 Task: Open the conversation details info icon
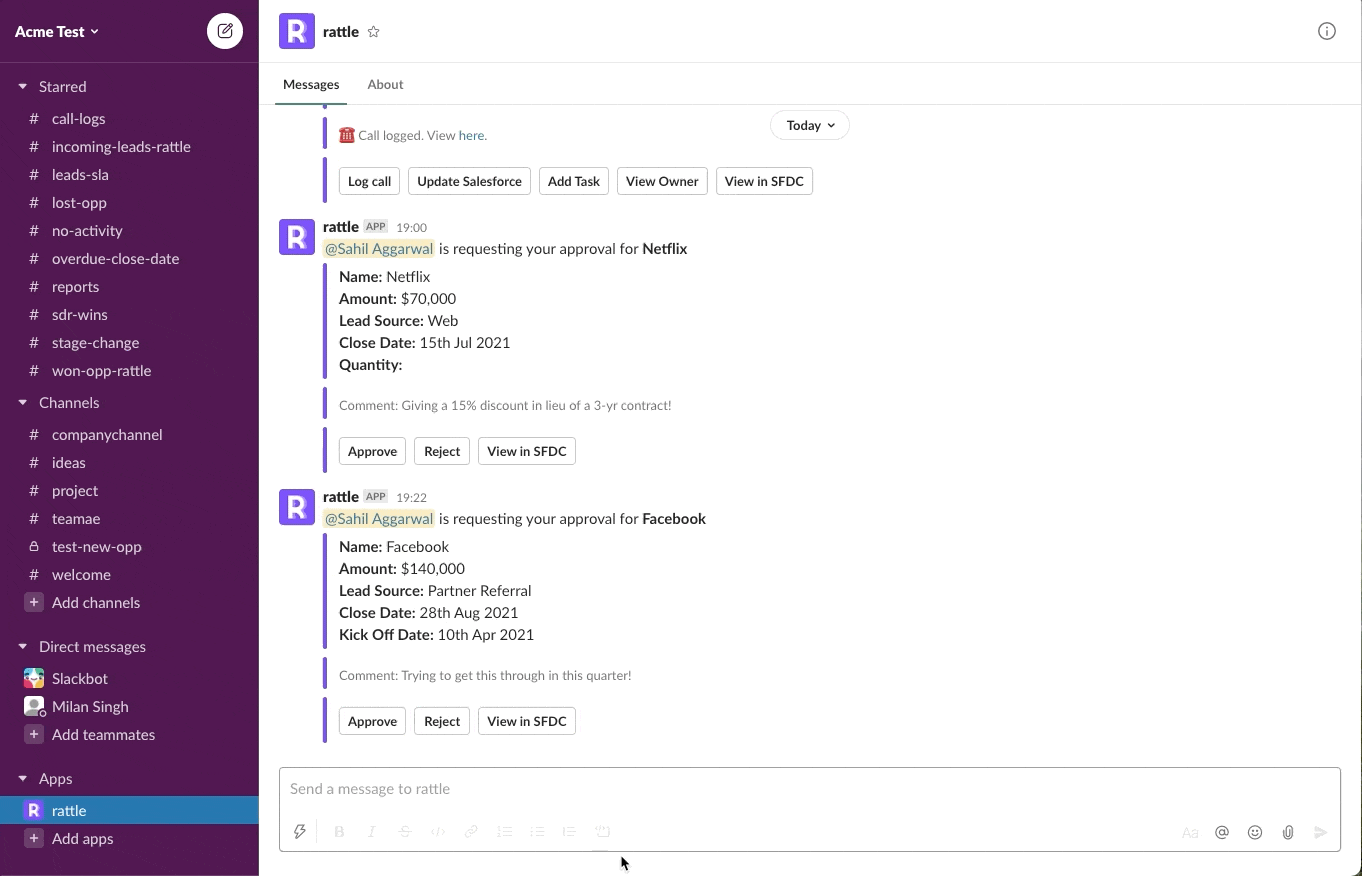[x=1327, y=31]
